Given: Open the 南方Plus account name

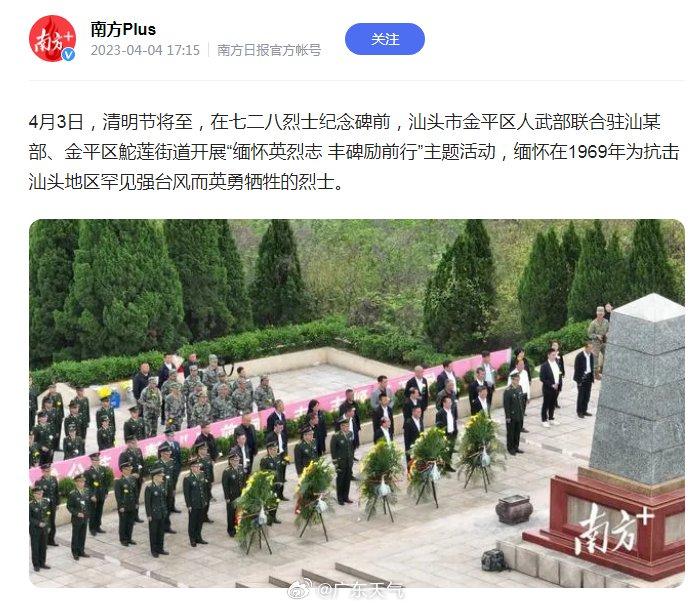Looking at the screenshot, I should click(x=123, y=29).
